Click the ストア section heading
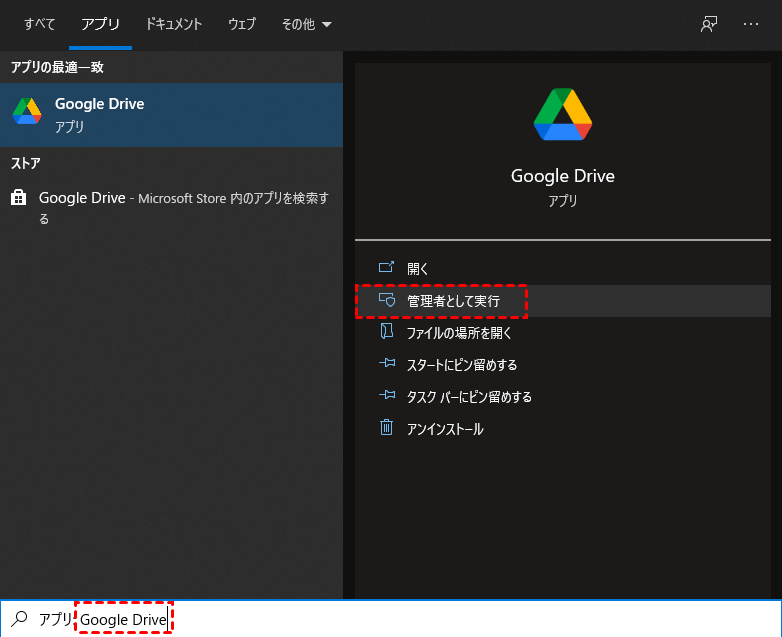Viewport: 782px width, 637px height. pos(25,163)
